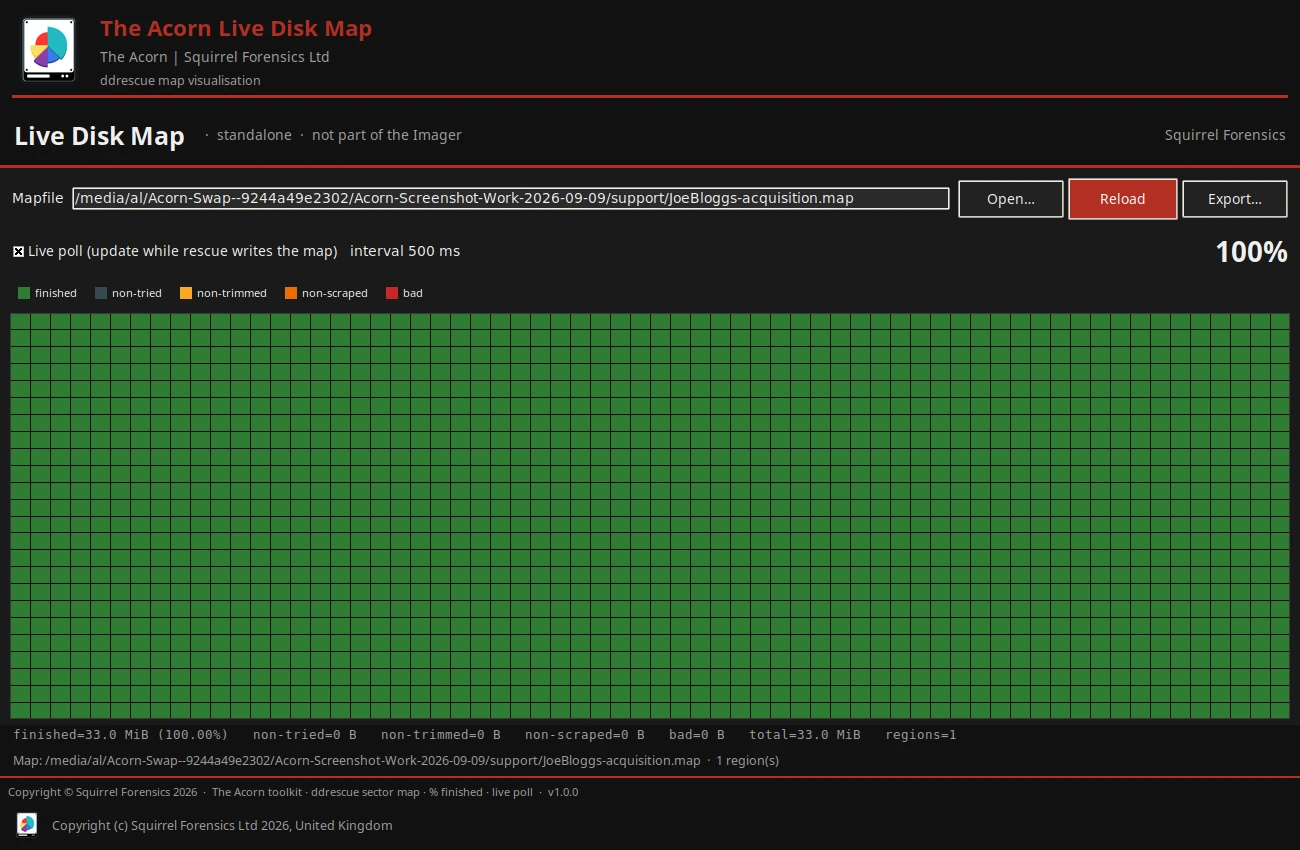Image resolution: width=1300 pixels, height=850 pixels.
Task: Click the yellow non-trimmed legend swatch
Action: [x=186, y=293]
